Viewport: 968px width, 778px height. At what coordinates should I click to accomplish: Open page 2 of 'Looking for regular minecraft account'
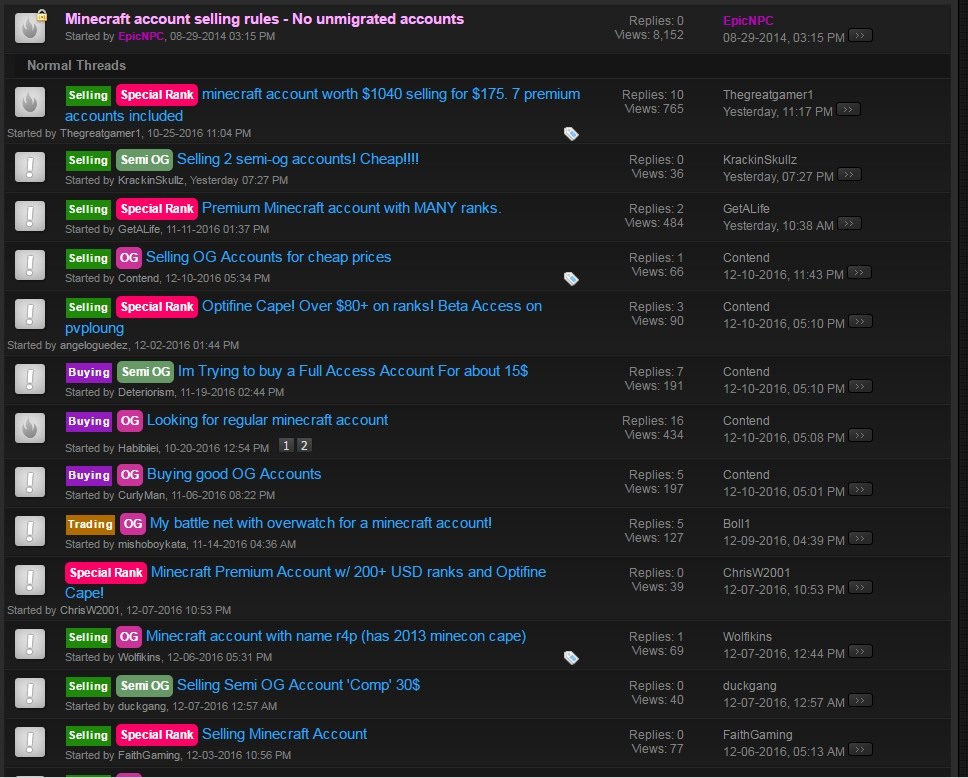click(x=304, y=446)
